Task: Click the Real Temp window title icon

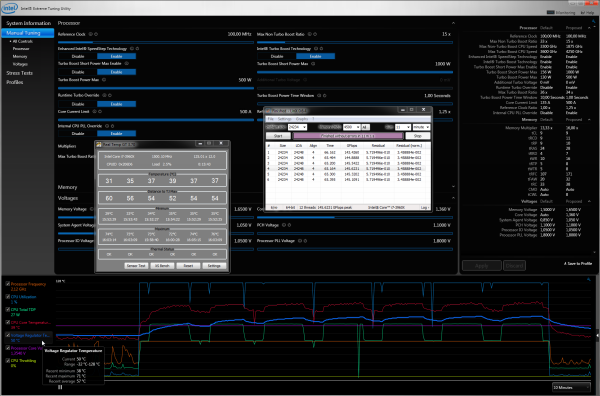Action: (99, 144)
